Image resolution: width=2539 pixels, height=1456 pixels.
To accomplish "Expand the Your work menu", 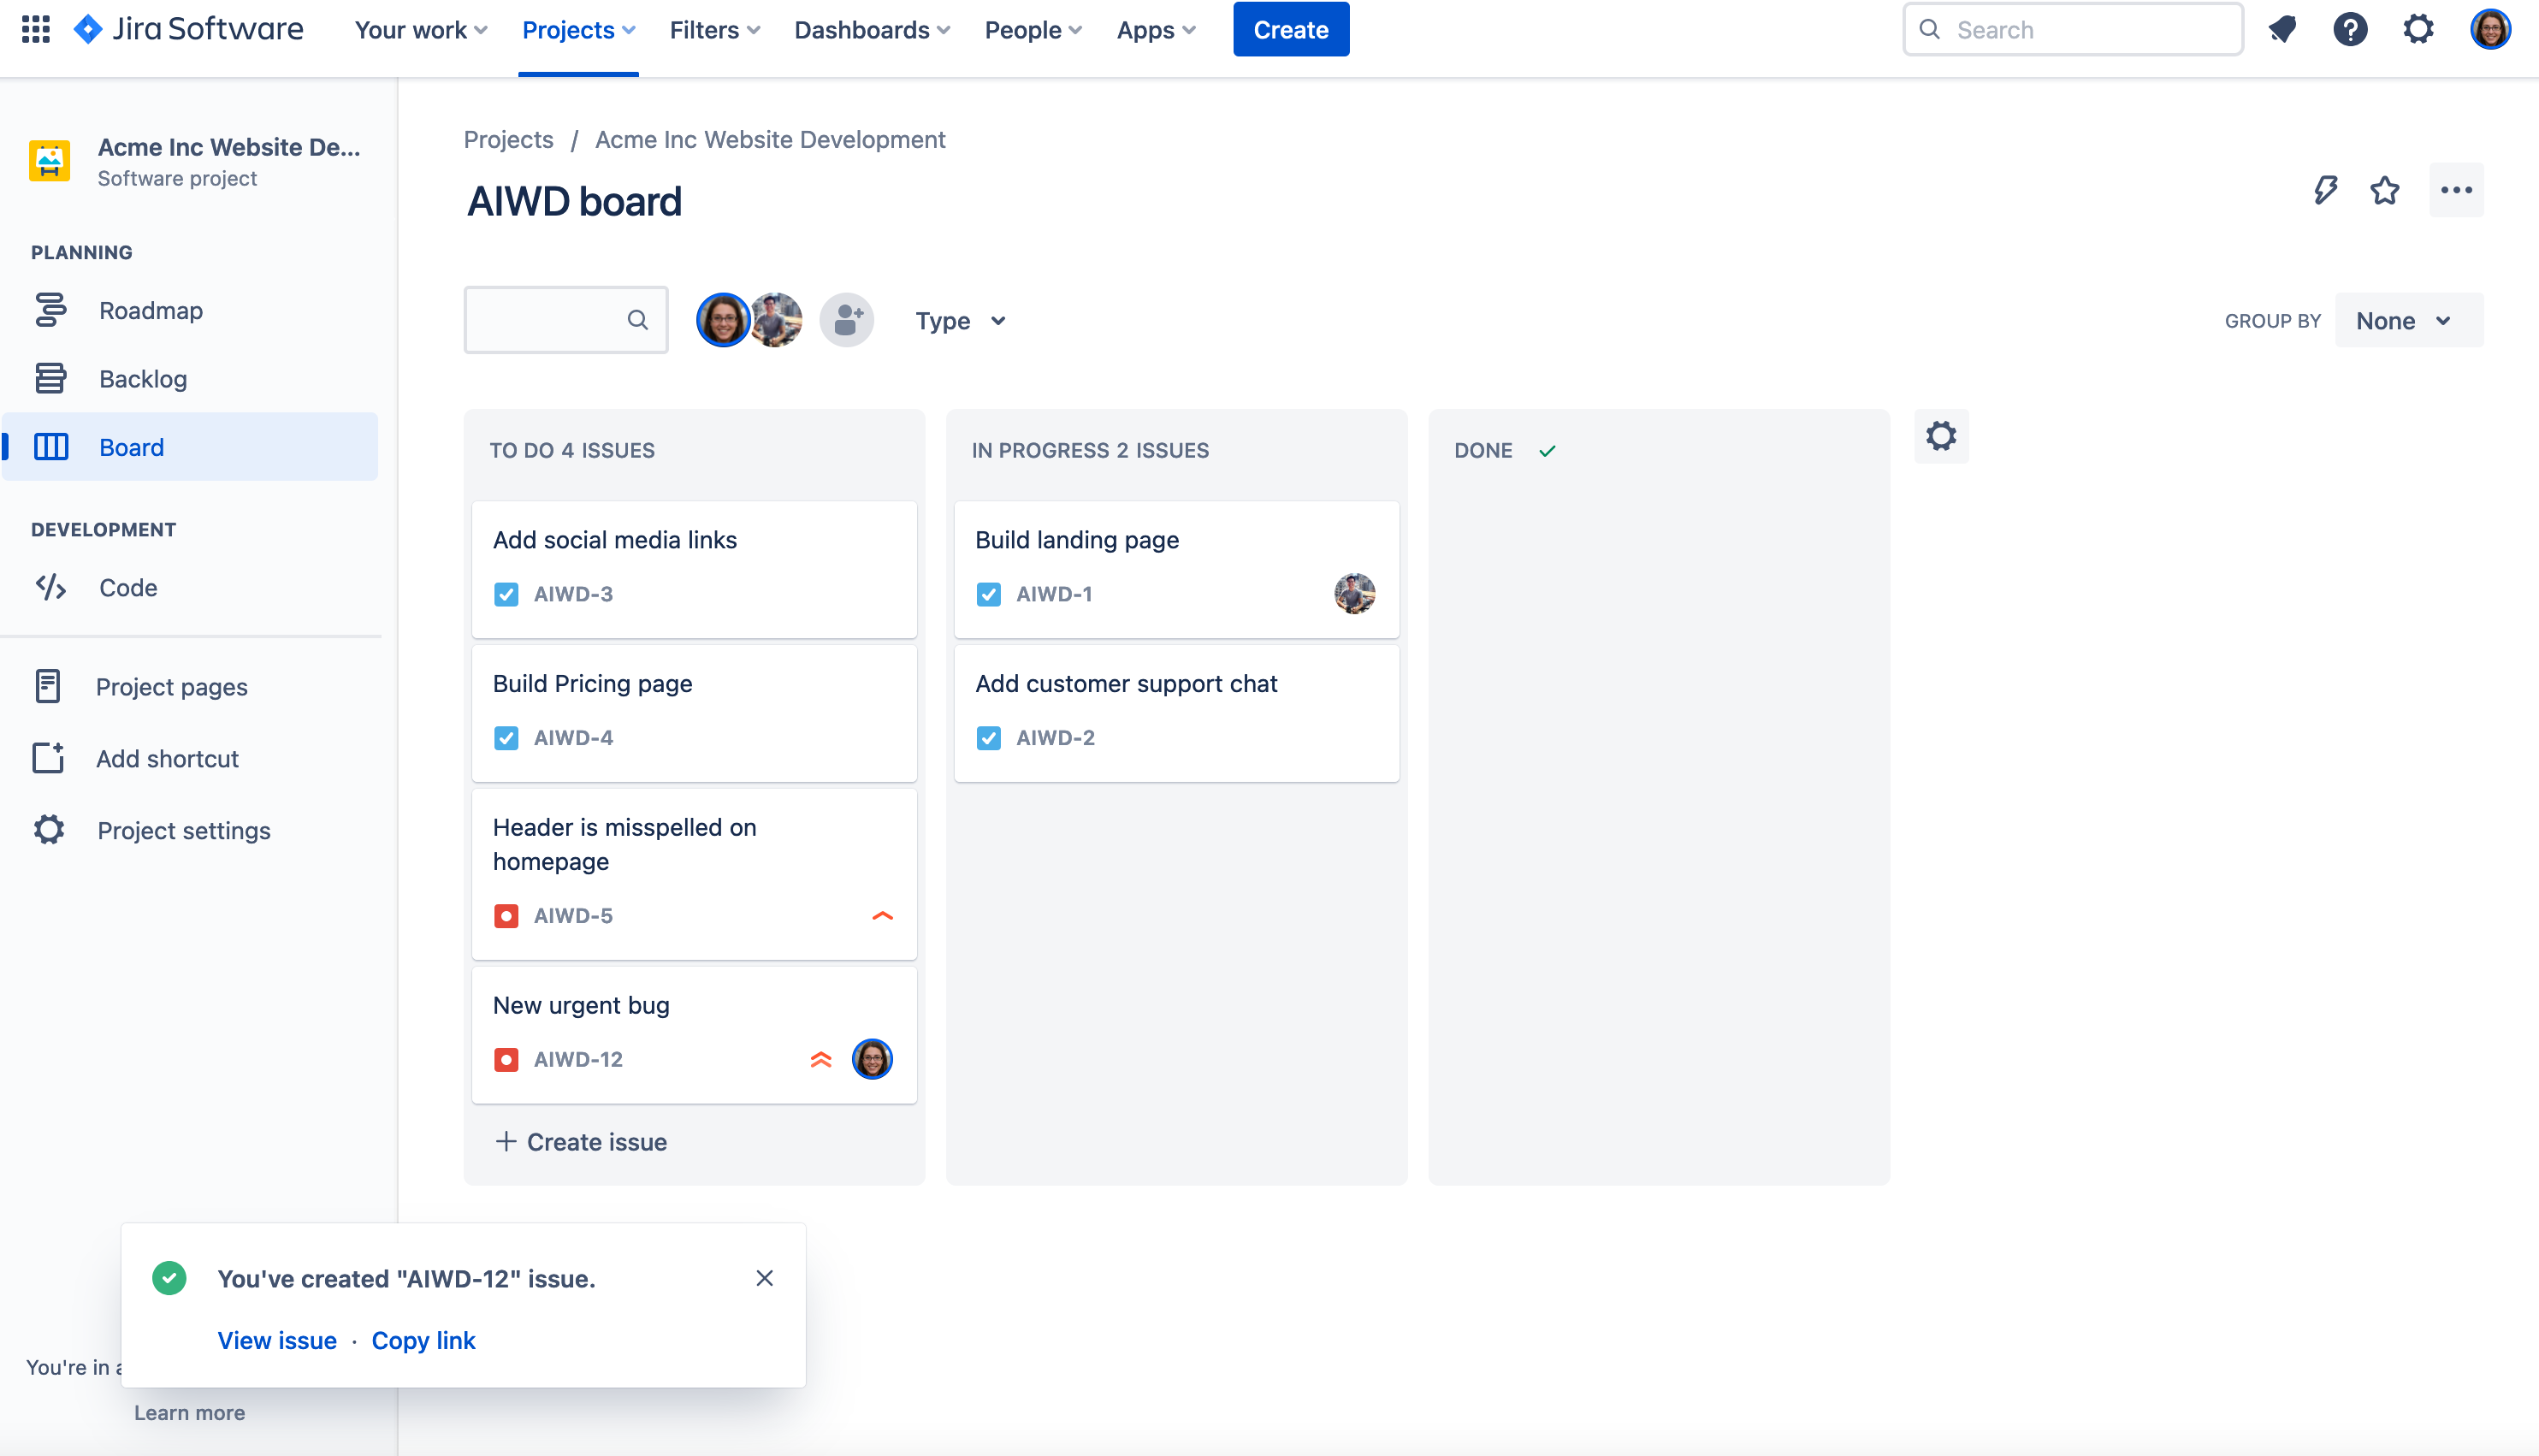I will pos(422,30).
